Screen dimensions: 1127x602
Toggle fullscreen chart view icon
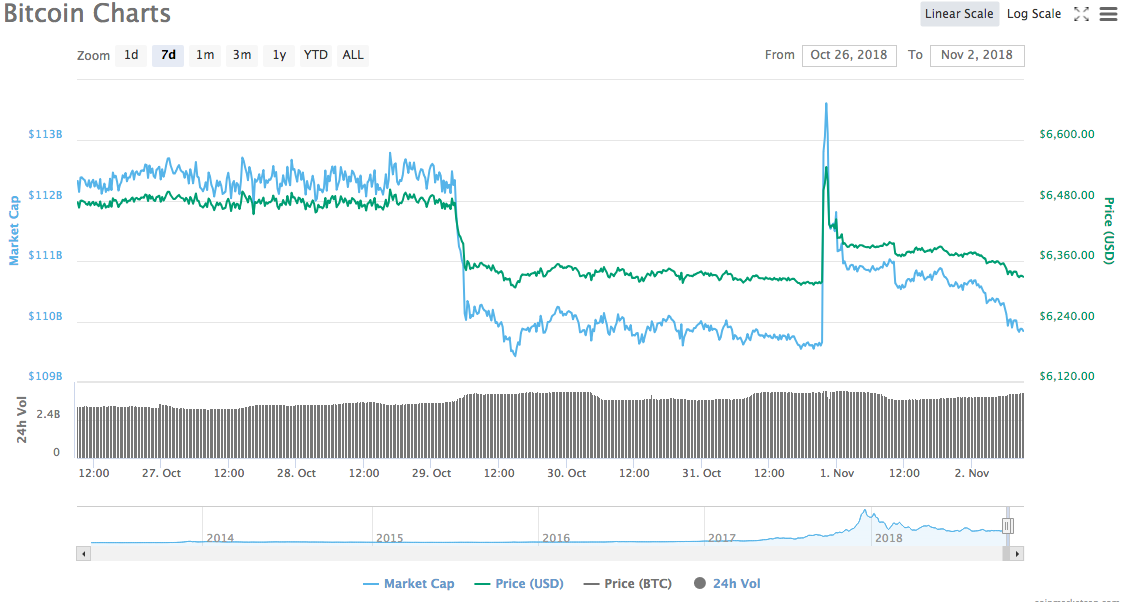tap(1081, 14)
